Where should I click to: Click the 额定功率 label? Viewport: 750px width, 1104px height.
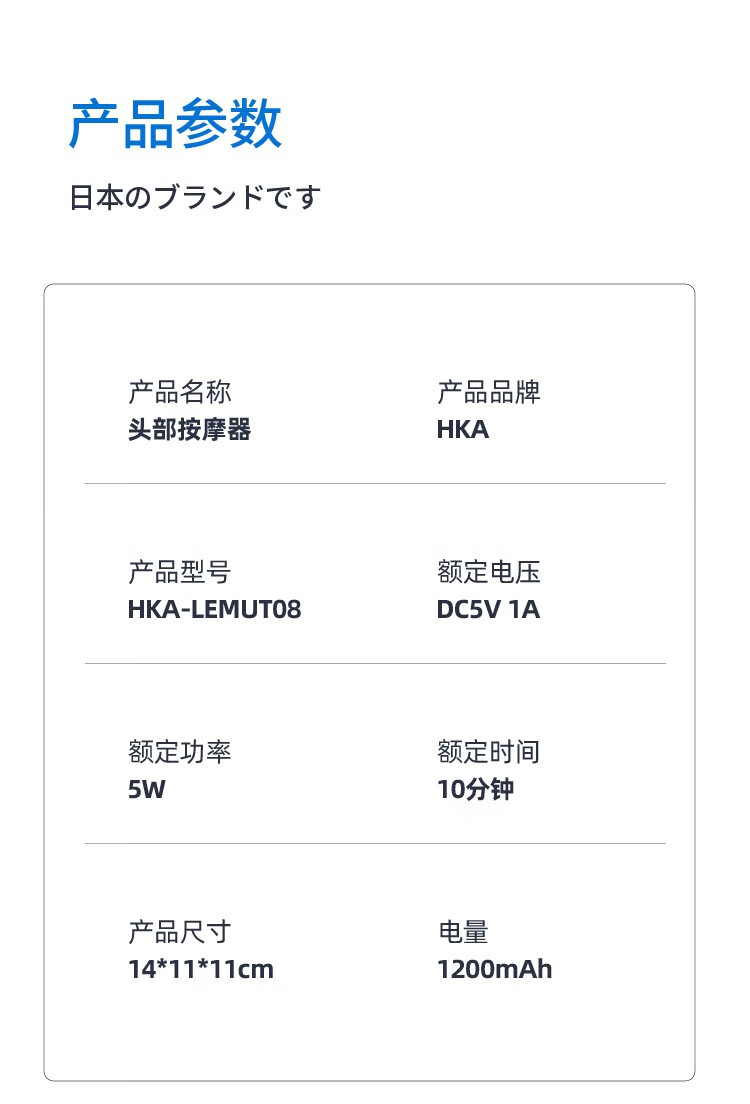tap(180, 752)
